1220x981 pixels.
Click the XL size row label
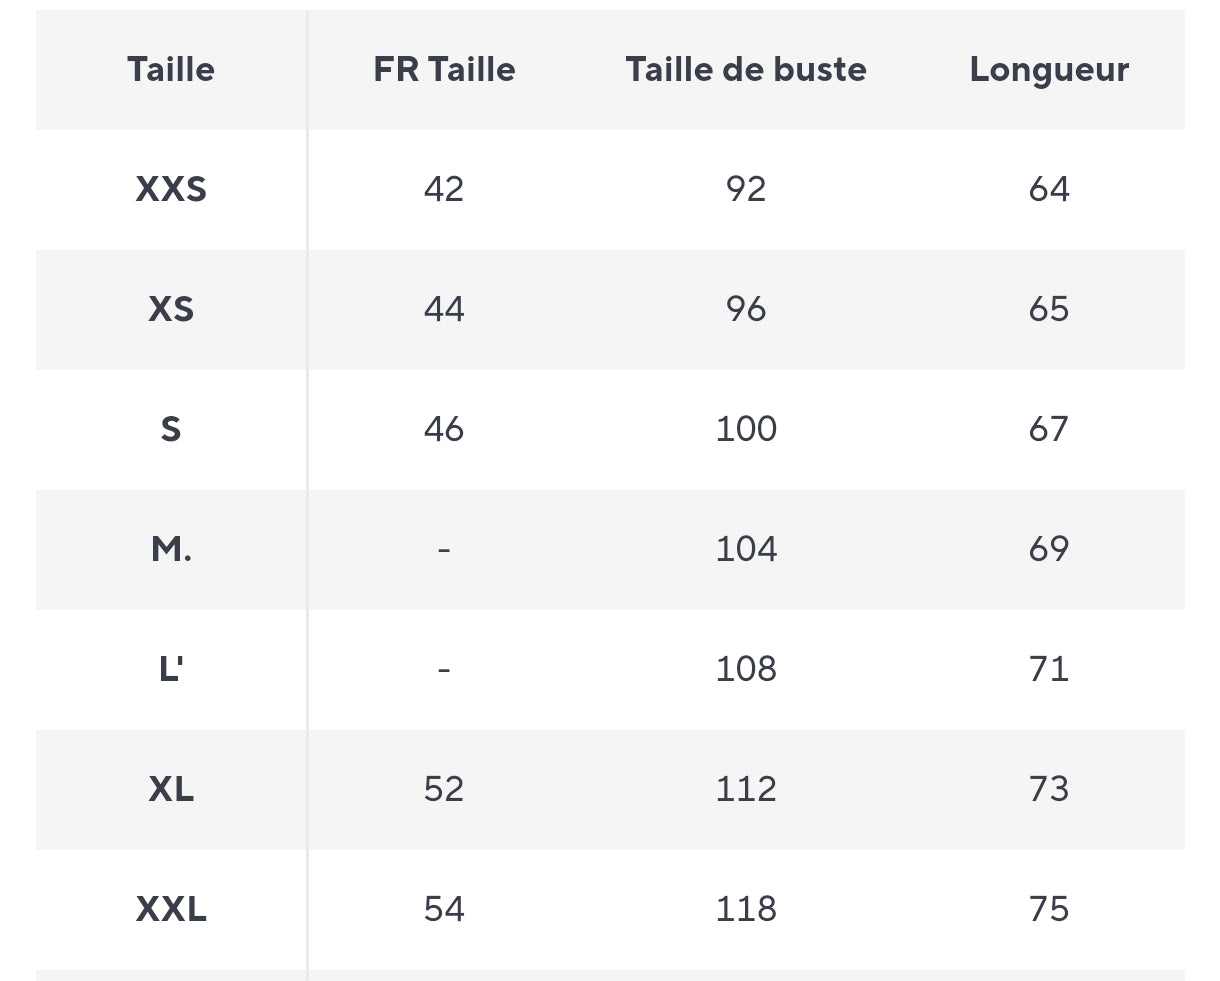tap(171, 789)
